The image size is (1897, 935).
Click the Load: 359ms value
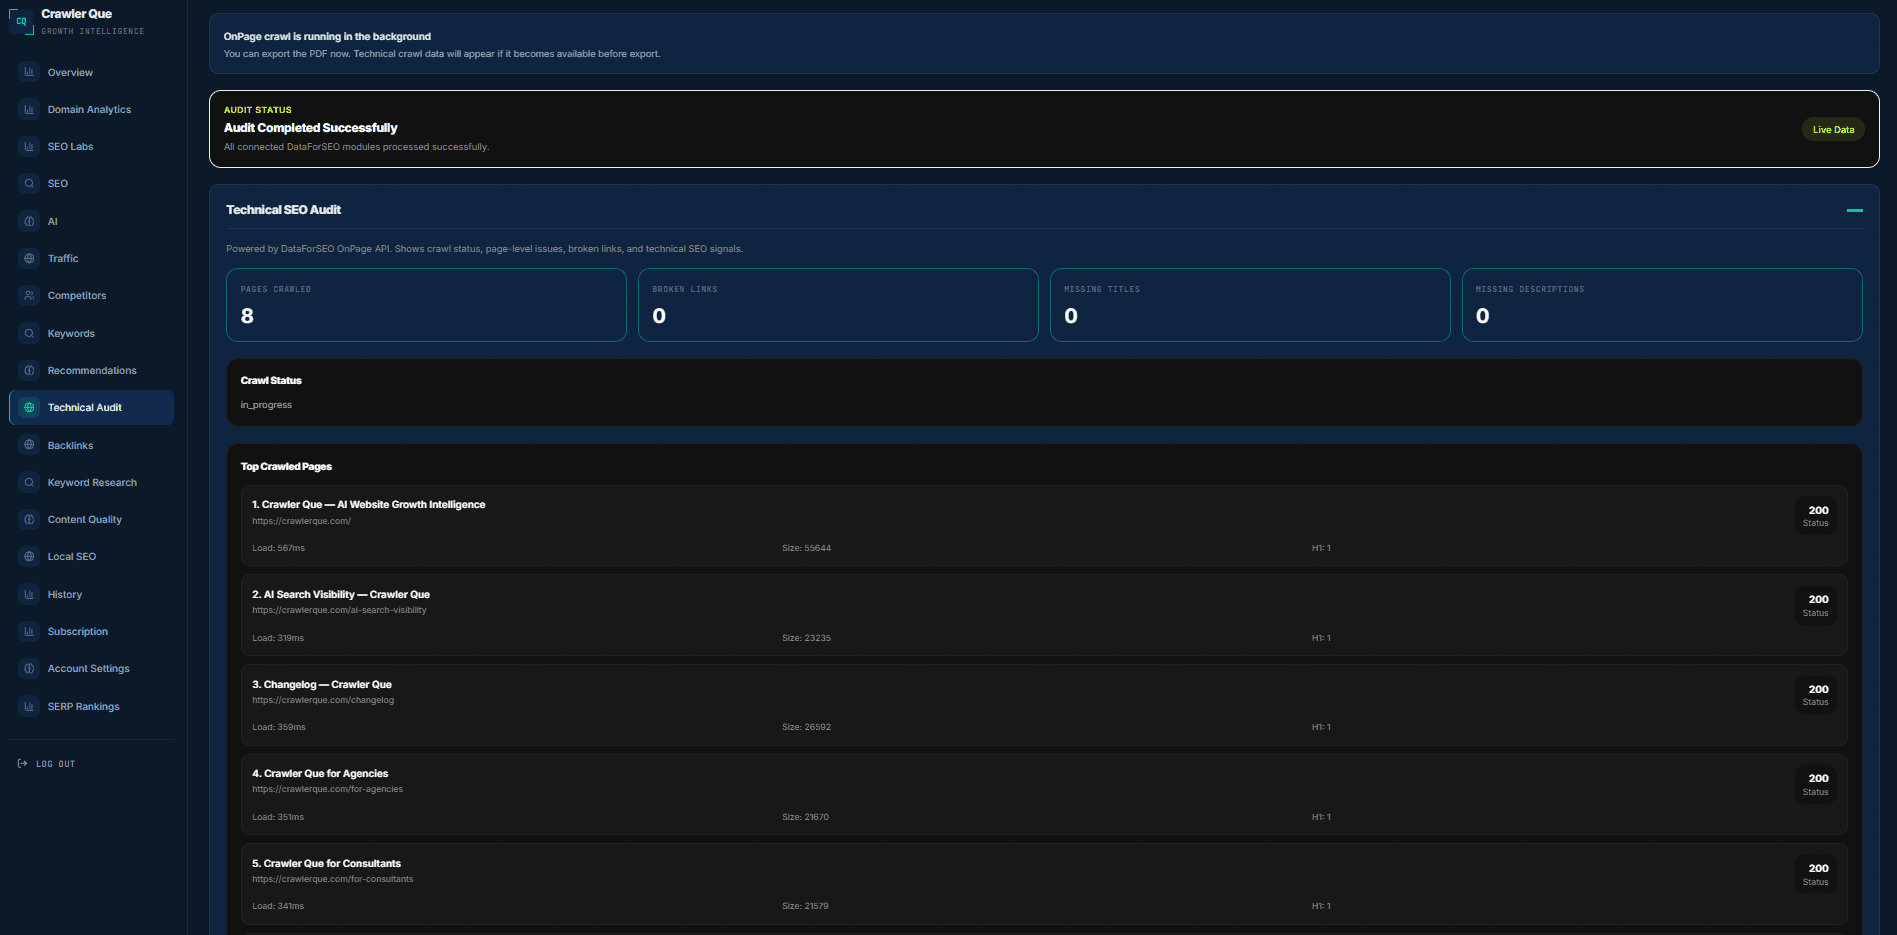click(279, 727)
